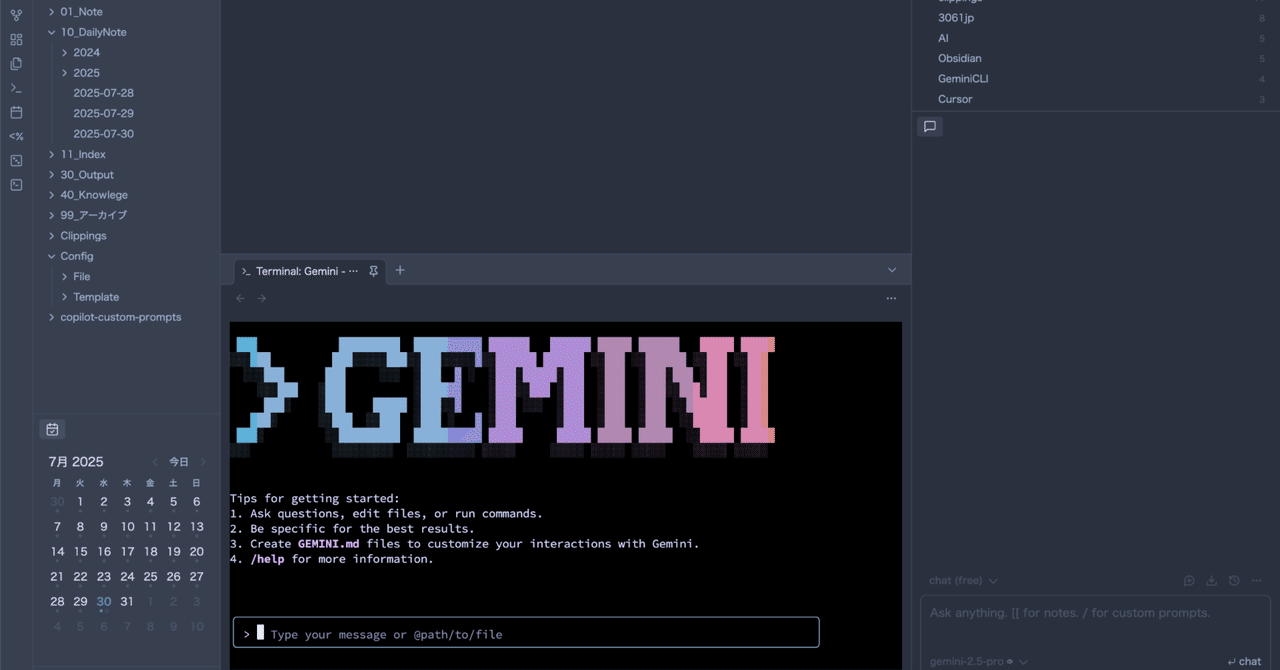Expand the Clippings folder

click(x=51, y=235)
